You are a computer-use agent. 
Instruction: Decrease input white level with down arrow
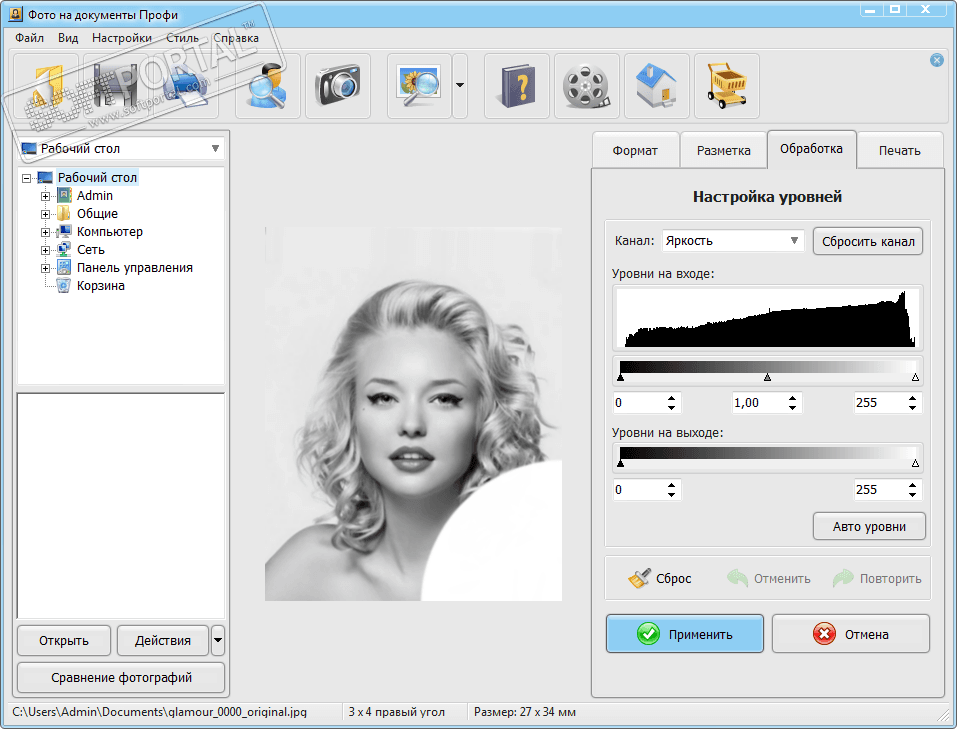tap(912, 408)
